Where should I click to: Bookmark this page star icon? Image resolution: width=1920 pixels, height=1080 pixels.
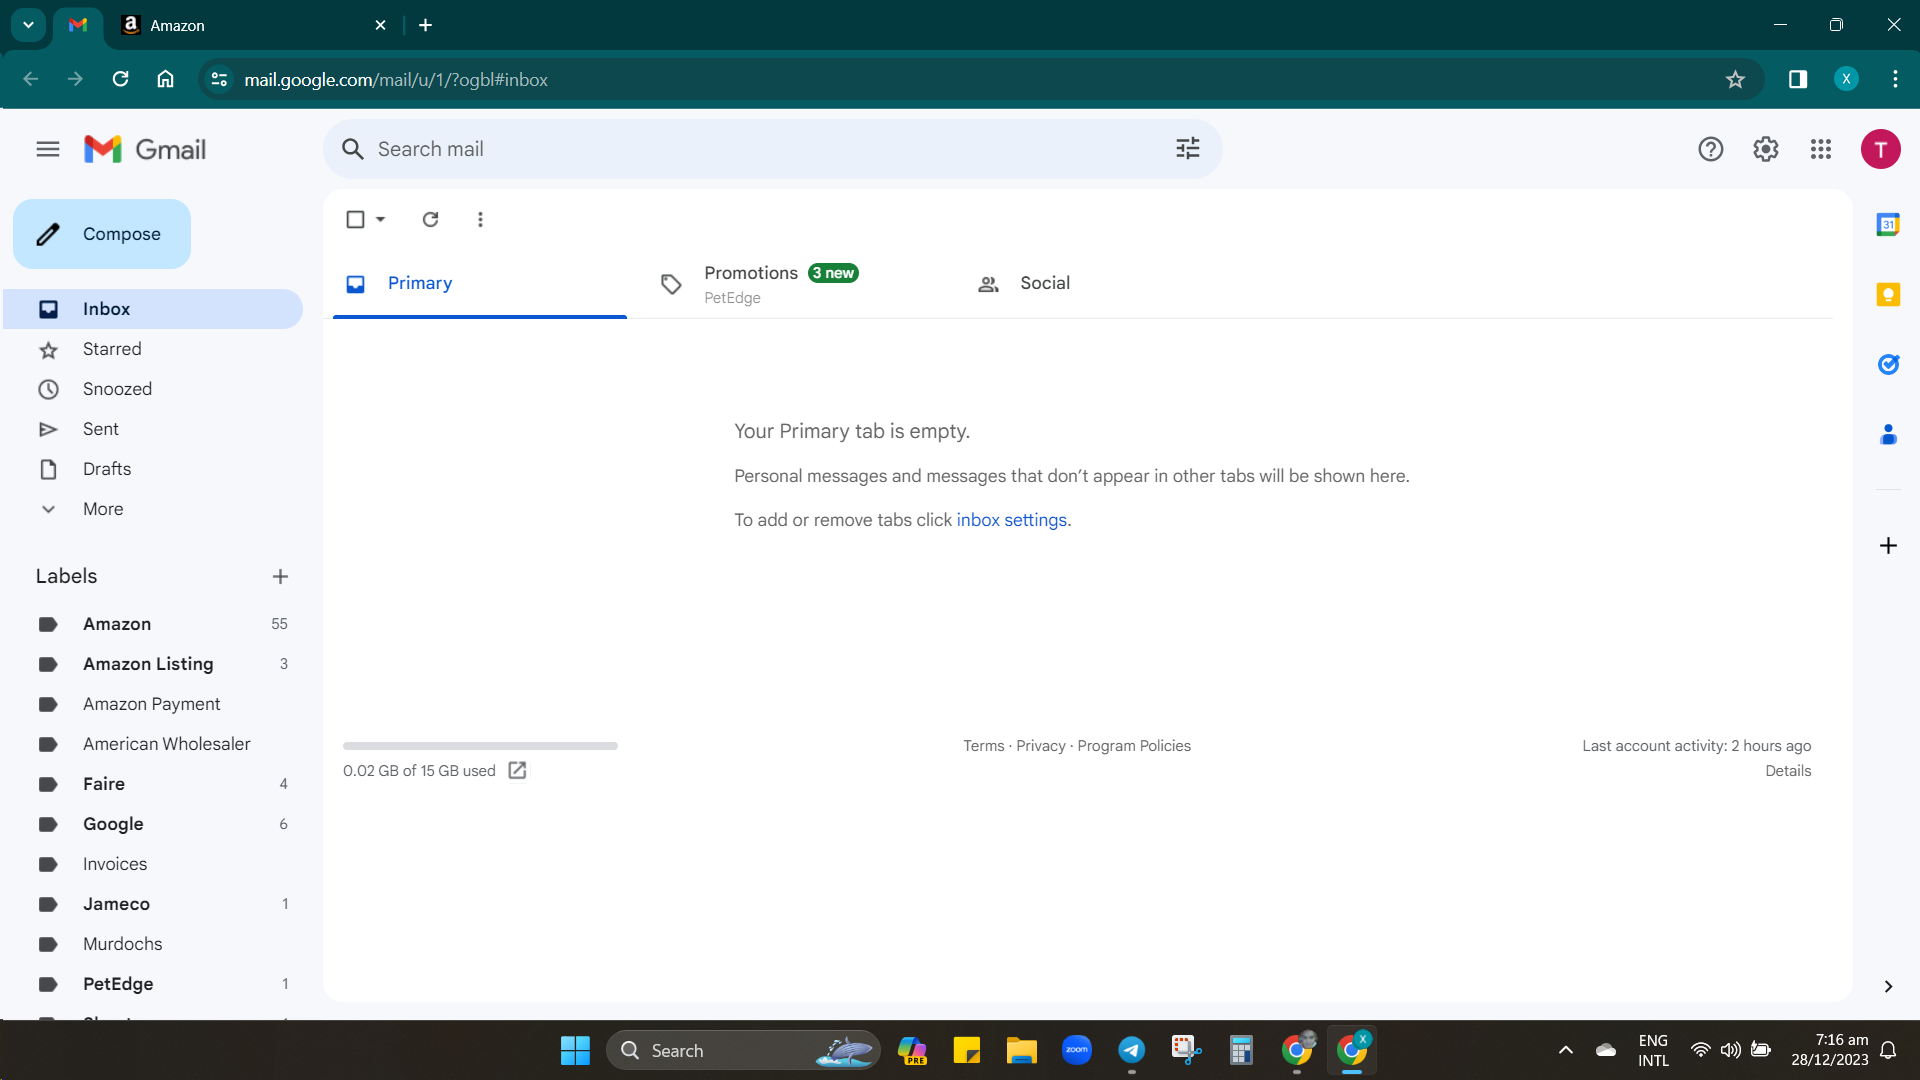point(1735,79)
